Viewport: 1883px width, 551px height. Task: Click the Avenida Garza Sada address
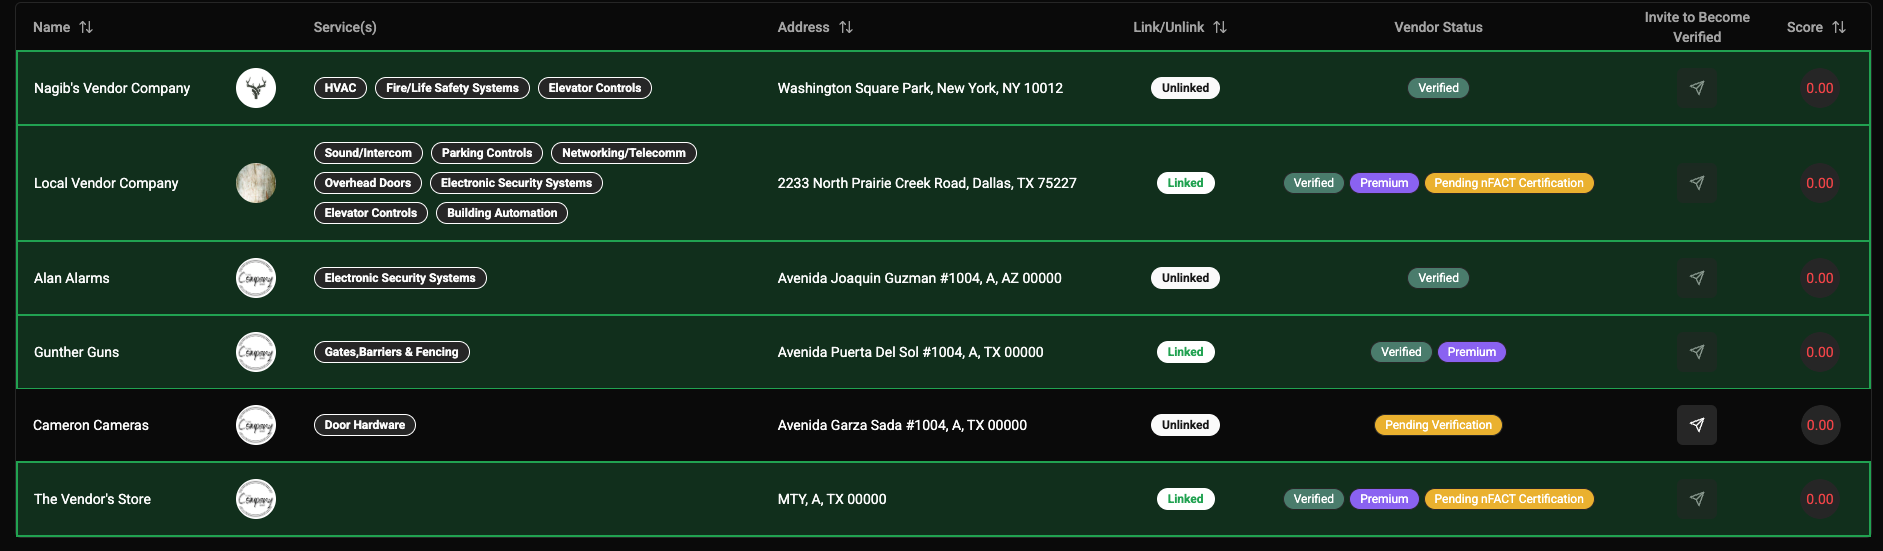tap(902, 425)
